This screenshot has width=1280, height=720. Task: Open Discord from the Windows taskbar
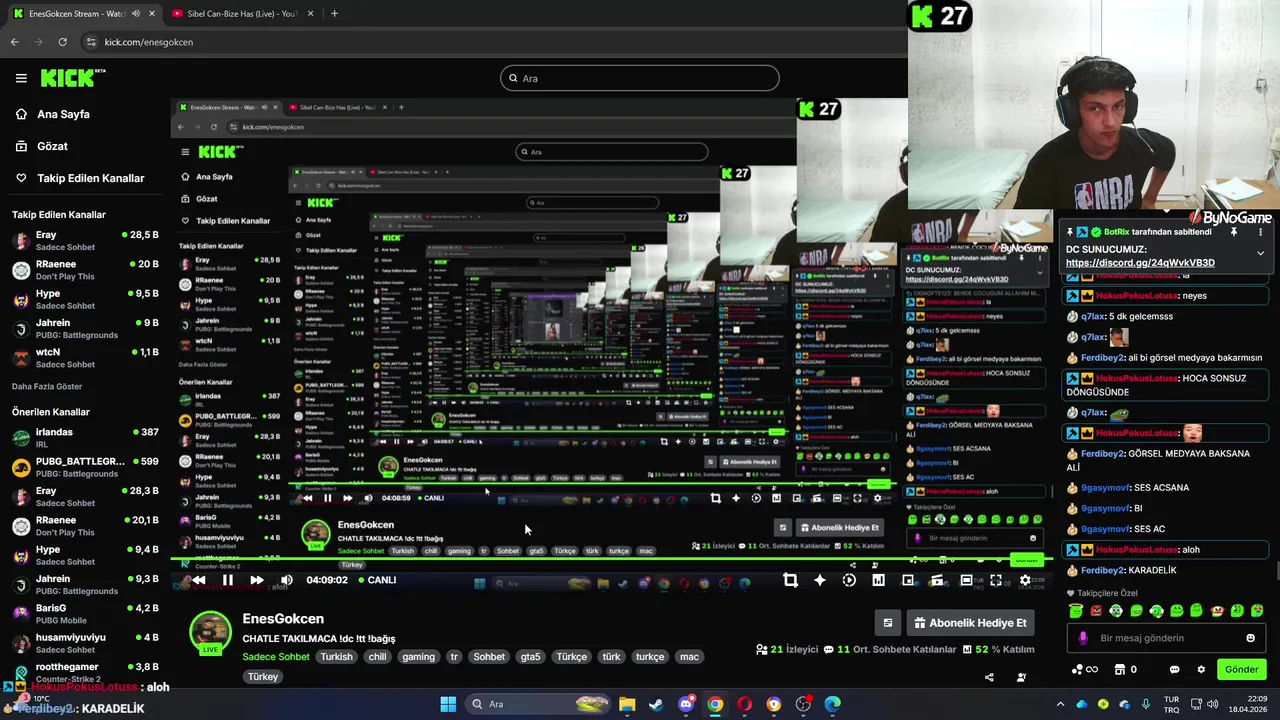(686, 704)
